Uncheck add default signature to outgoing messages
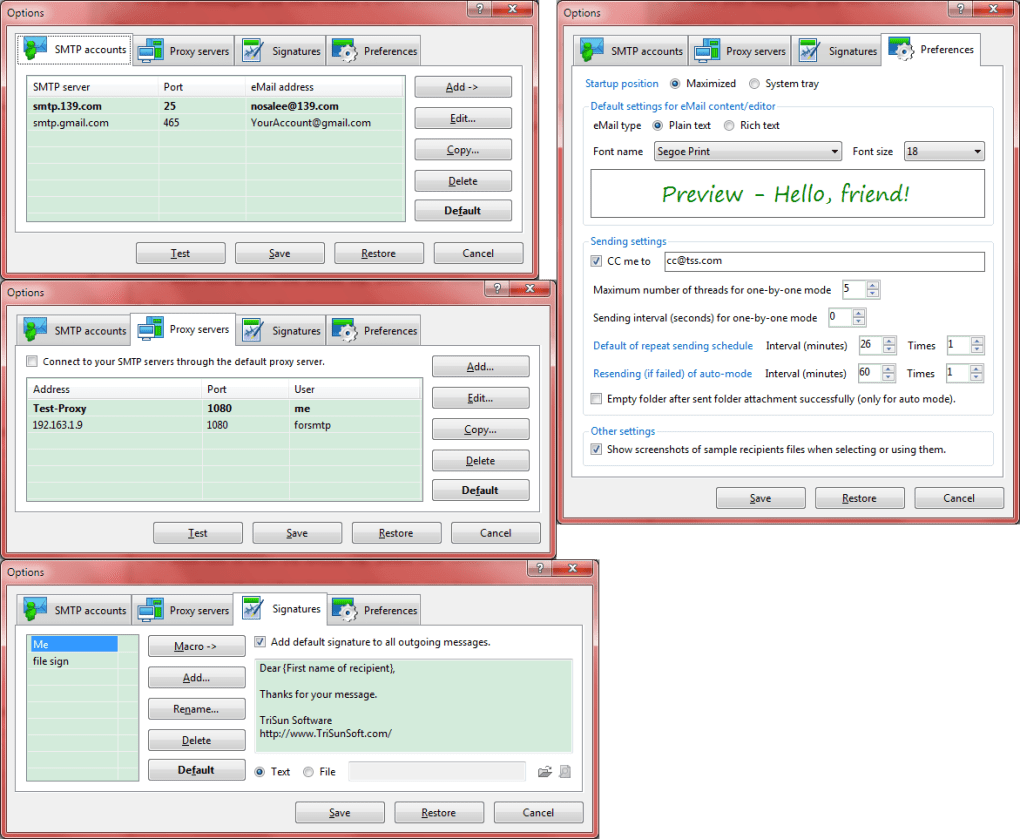 [x=259, y=642]
